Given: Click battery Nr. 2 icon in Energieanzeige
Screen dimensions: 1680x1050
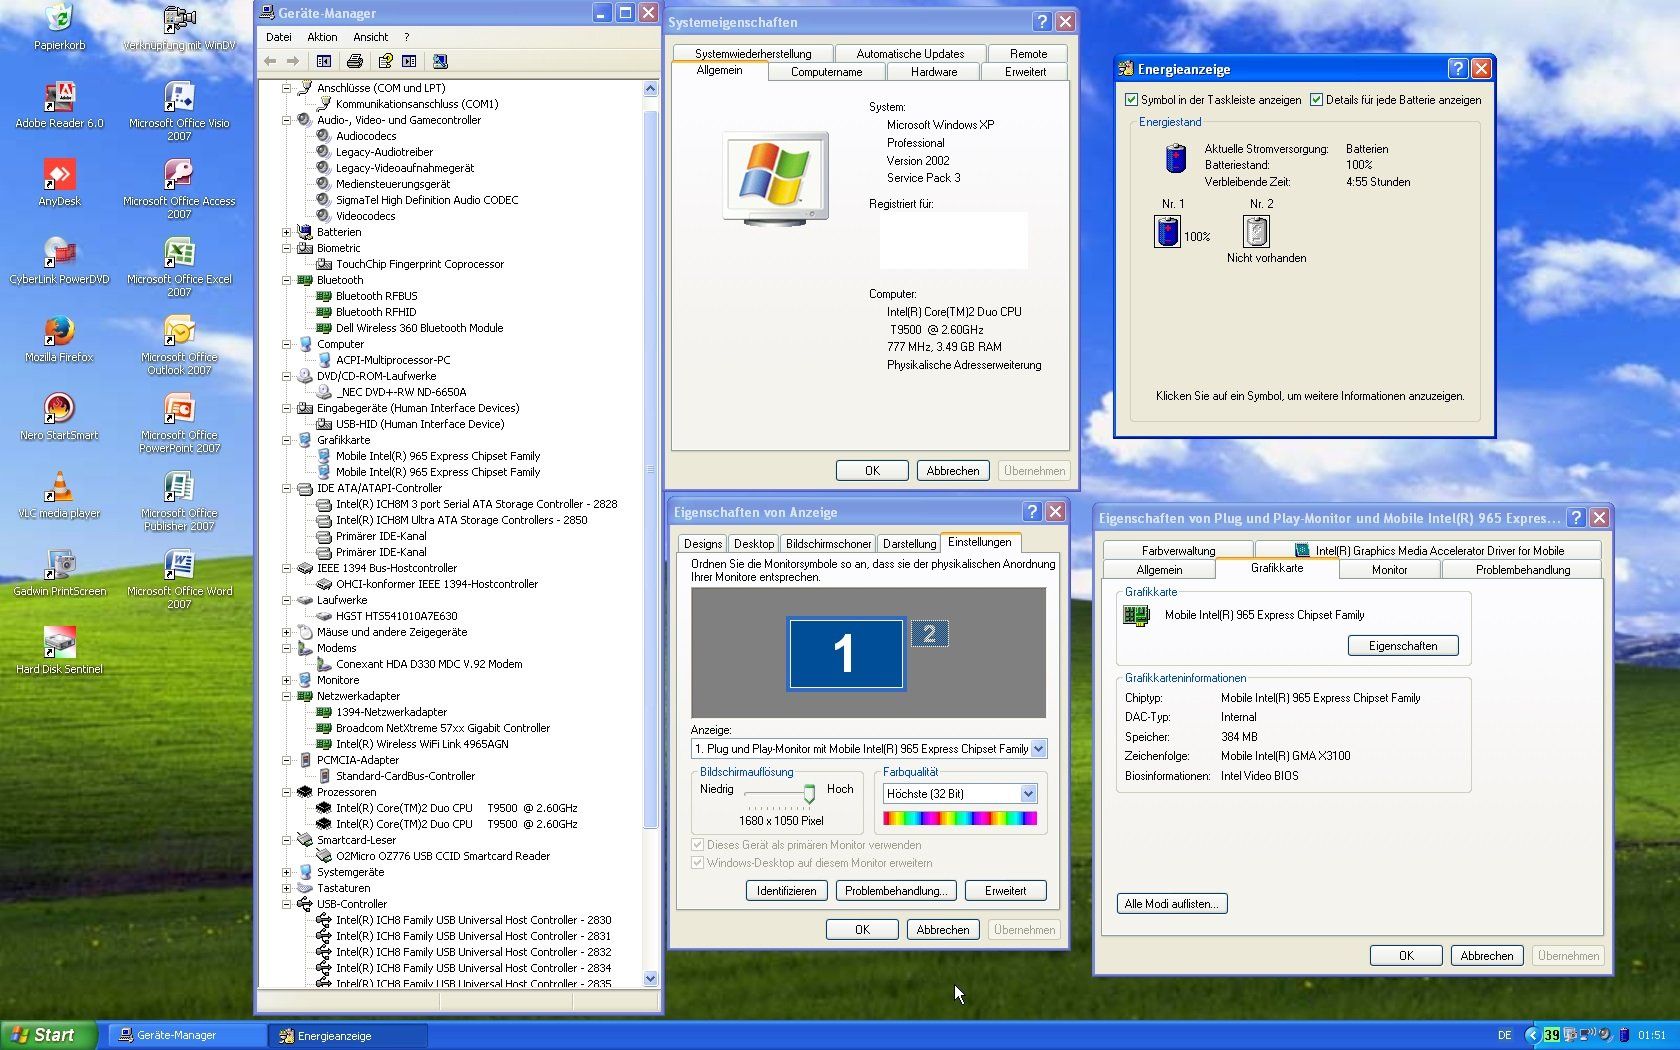Looking at the screenshot, I should point(1256,232).
